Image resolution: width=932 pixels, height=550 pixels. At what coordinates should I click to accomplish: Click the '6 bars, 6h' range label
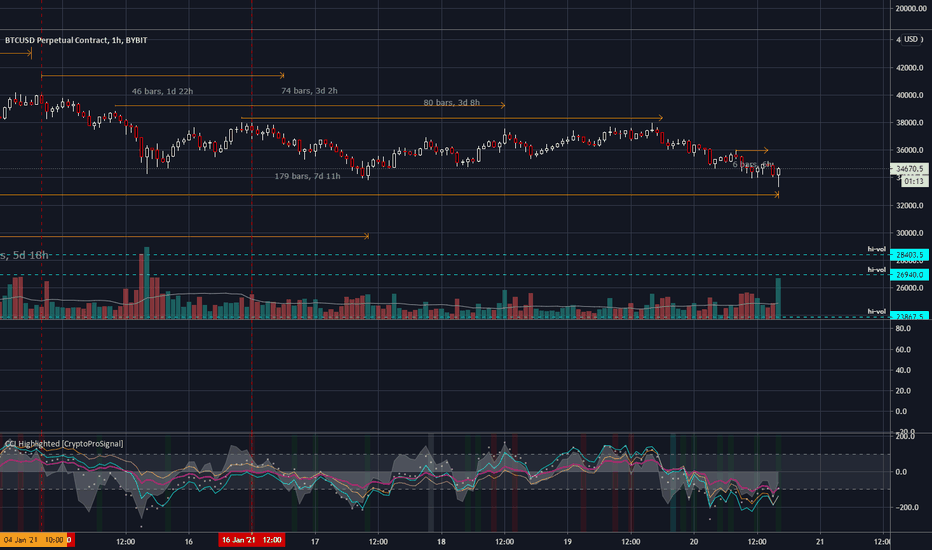tap(753, 164)
